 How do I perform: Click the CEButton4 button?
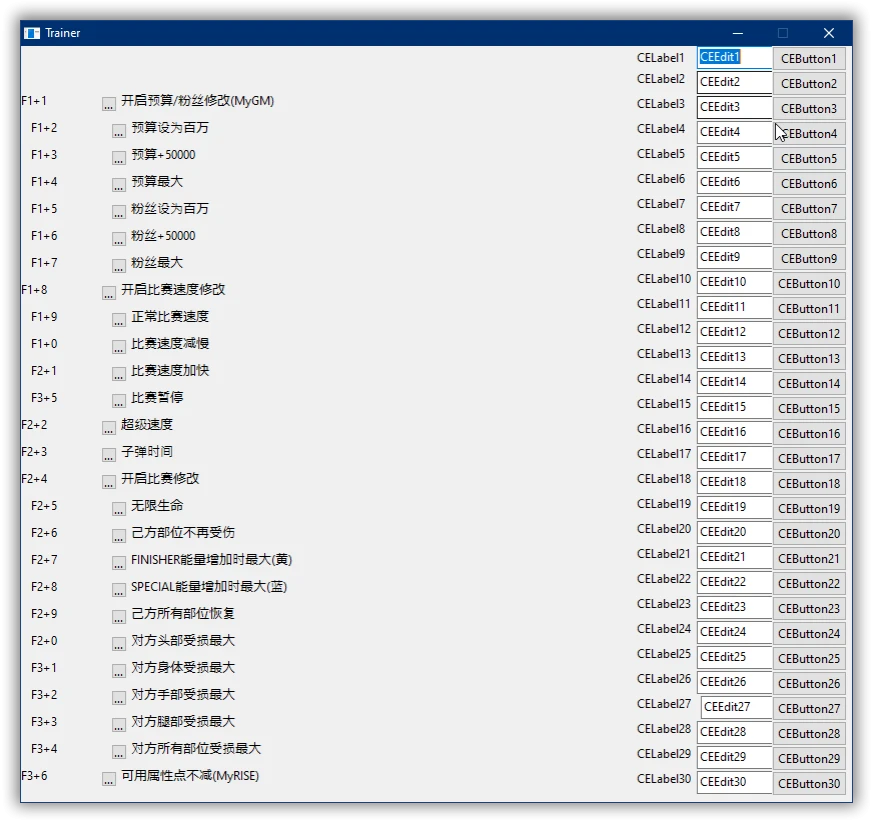pyautogui.click(x=809, y=133)
